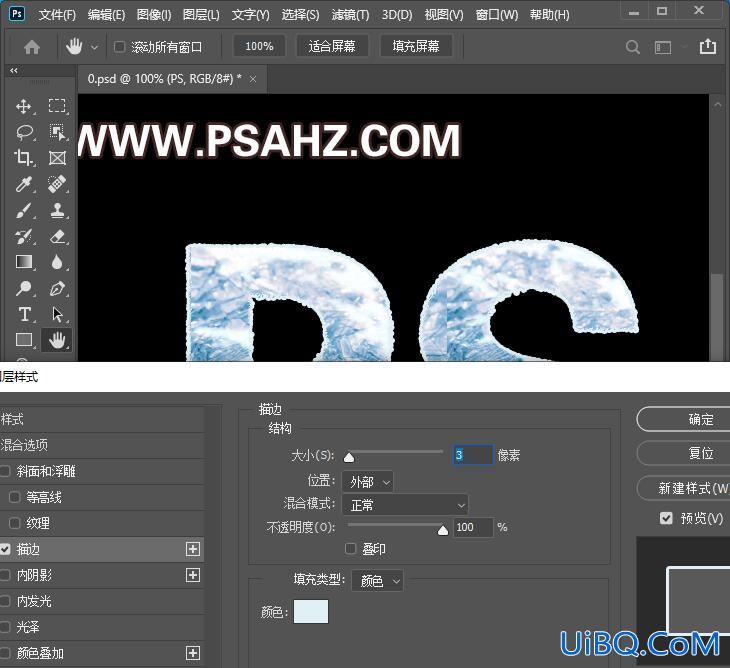Collapse the toolbox double-arrow
Image resolution: width=730 pixels, height=668 pixels.
click(x=14, y=71)
